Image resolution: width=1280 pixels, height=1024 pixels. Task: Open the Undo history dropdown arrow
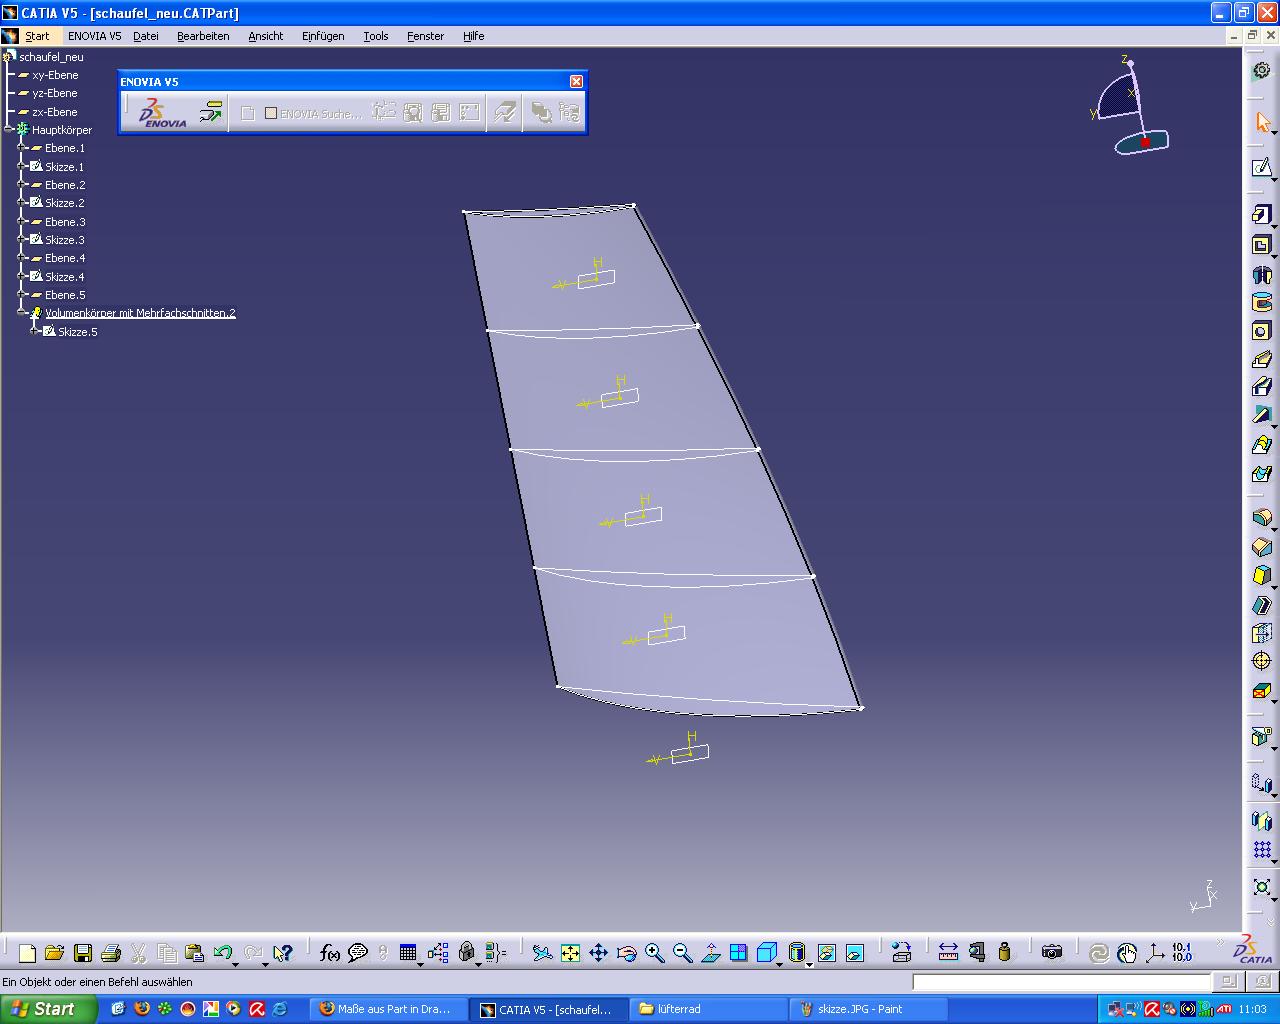coord(235,964)
